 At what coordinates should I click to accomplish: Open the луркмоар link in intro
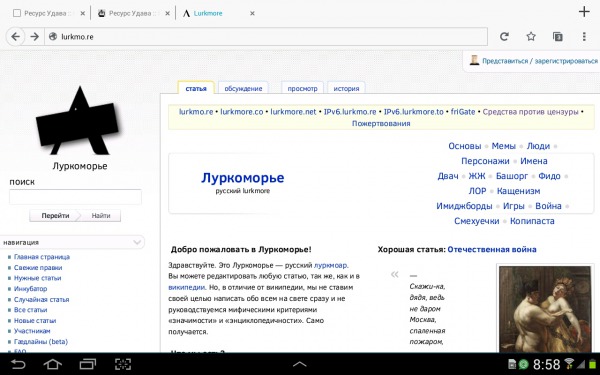coord(331,265)
